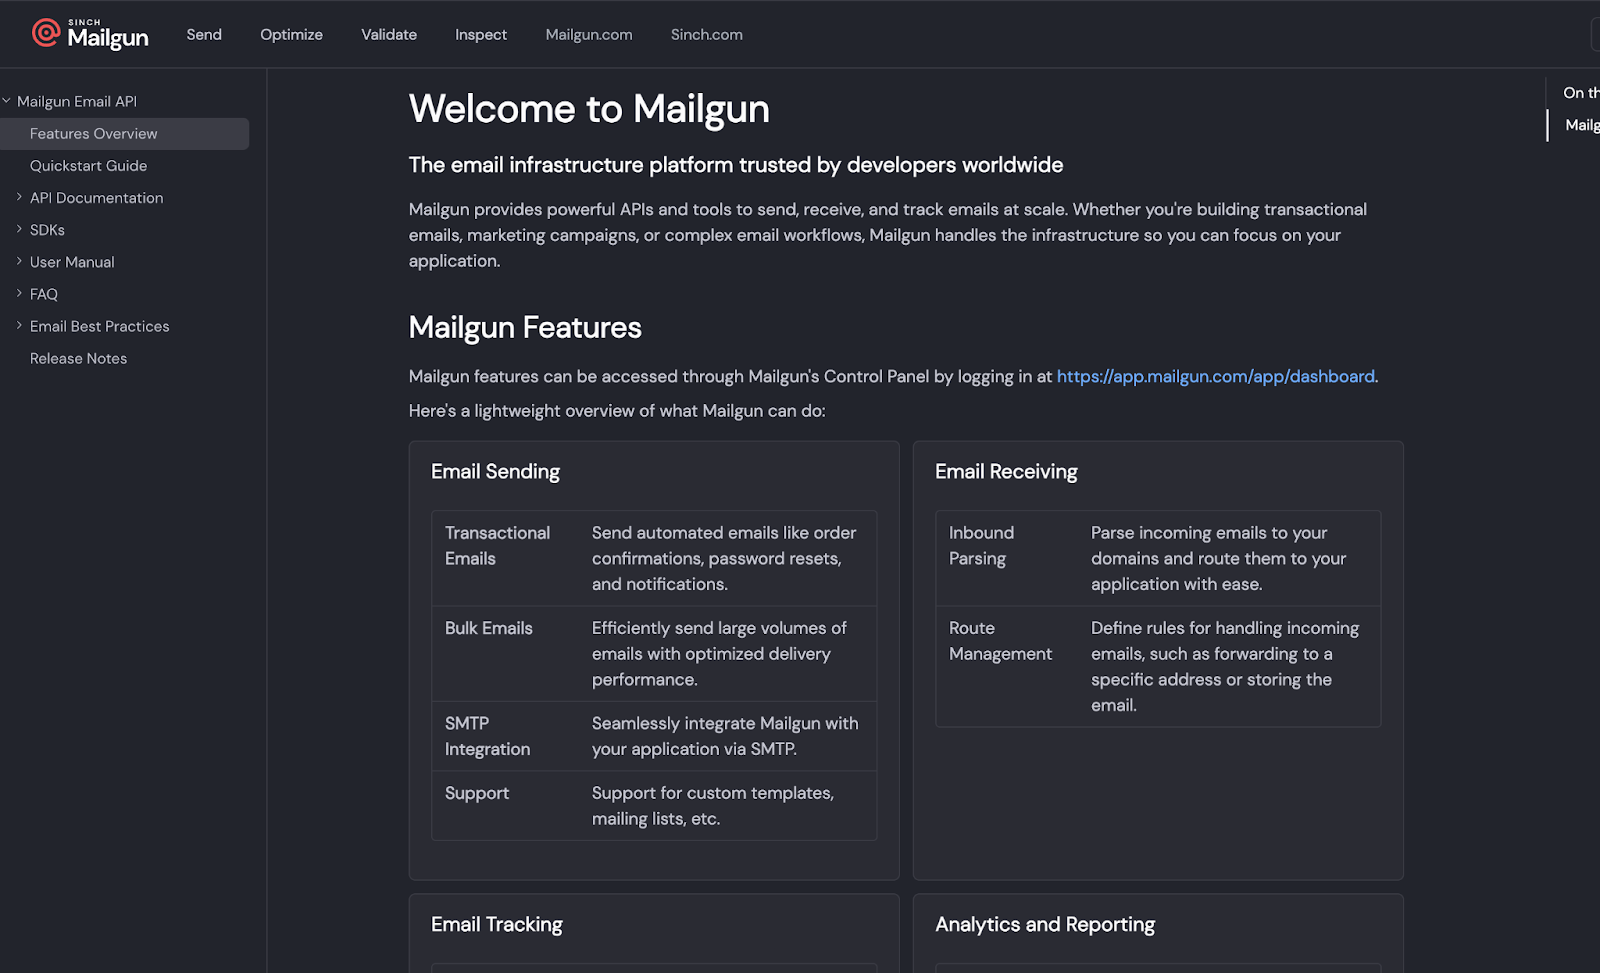Expand the User Manual chevron

click(19, 261)
